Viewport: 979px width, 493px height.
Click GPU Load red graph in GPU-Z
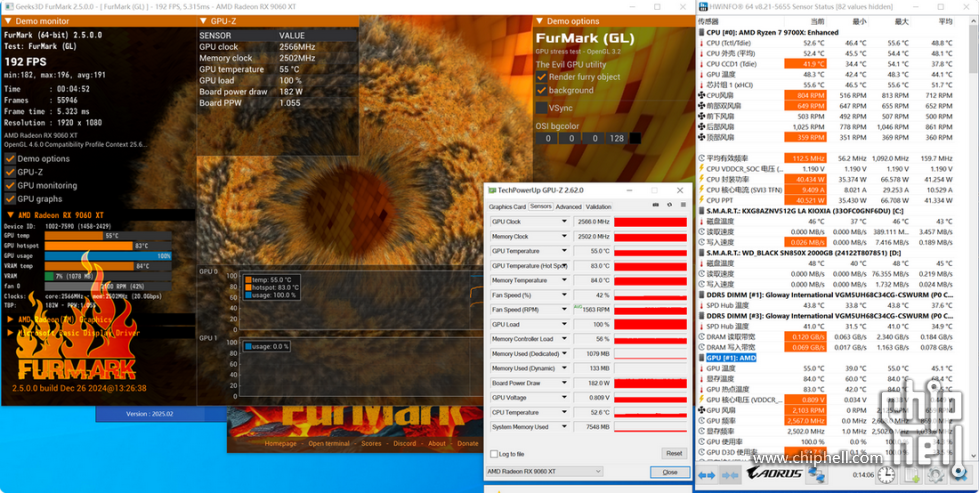(650, 325)
